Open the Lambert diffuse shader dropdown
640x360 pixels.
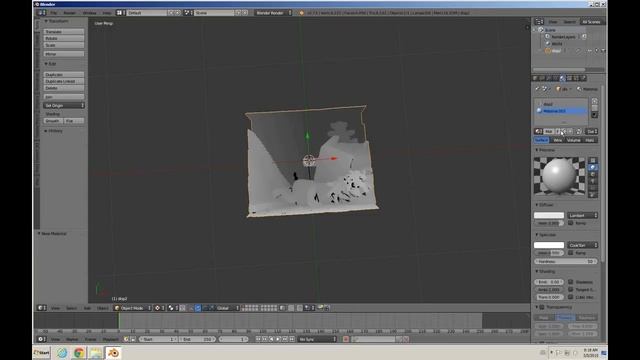click(x=582, y=215)
